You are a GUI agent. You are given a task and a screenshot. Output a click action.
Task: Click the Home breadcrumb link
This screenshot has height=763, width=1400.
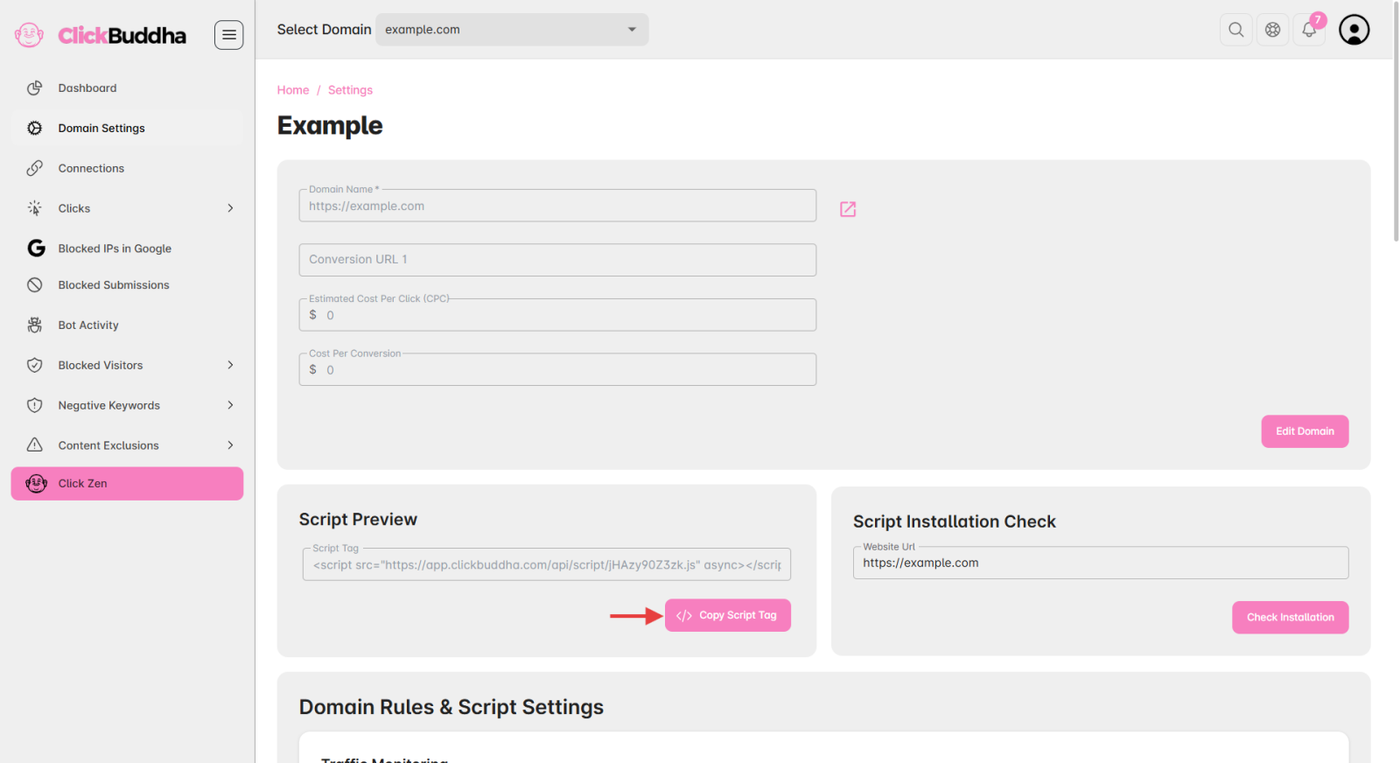(293, 90)
